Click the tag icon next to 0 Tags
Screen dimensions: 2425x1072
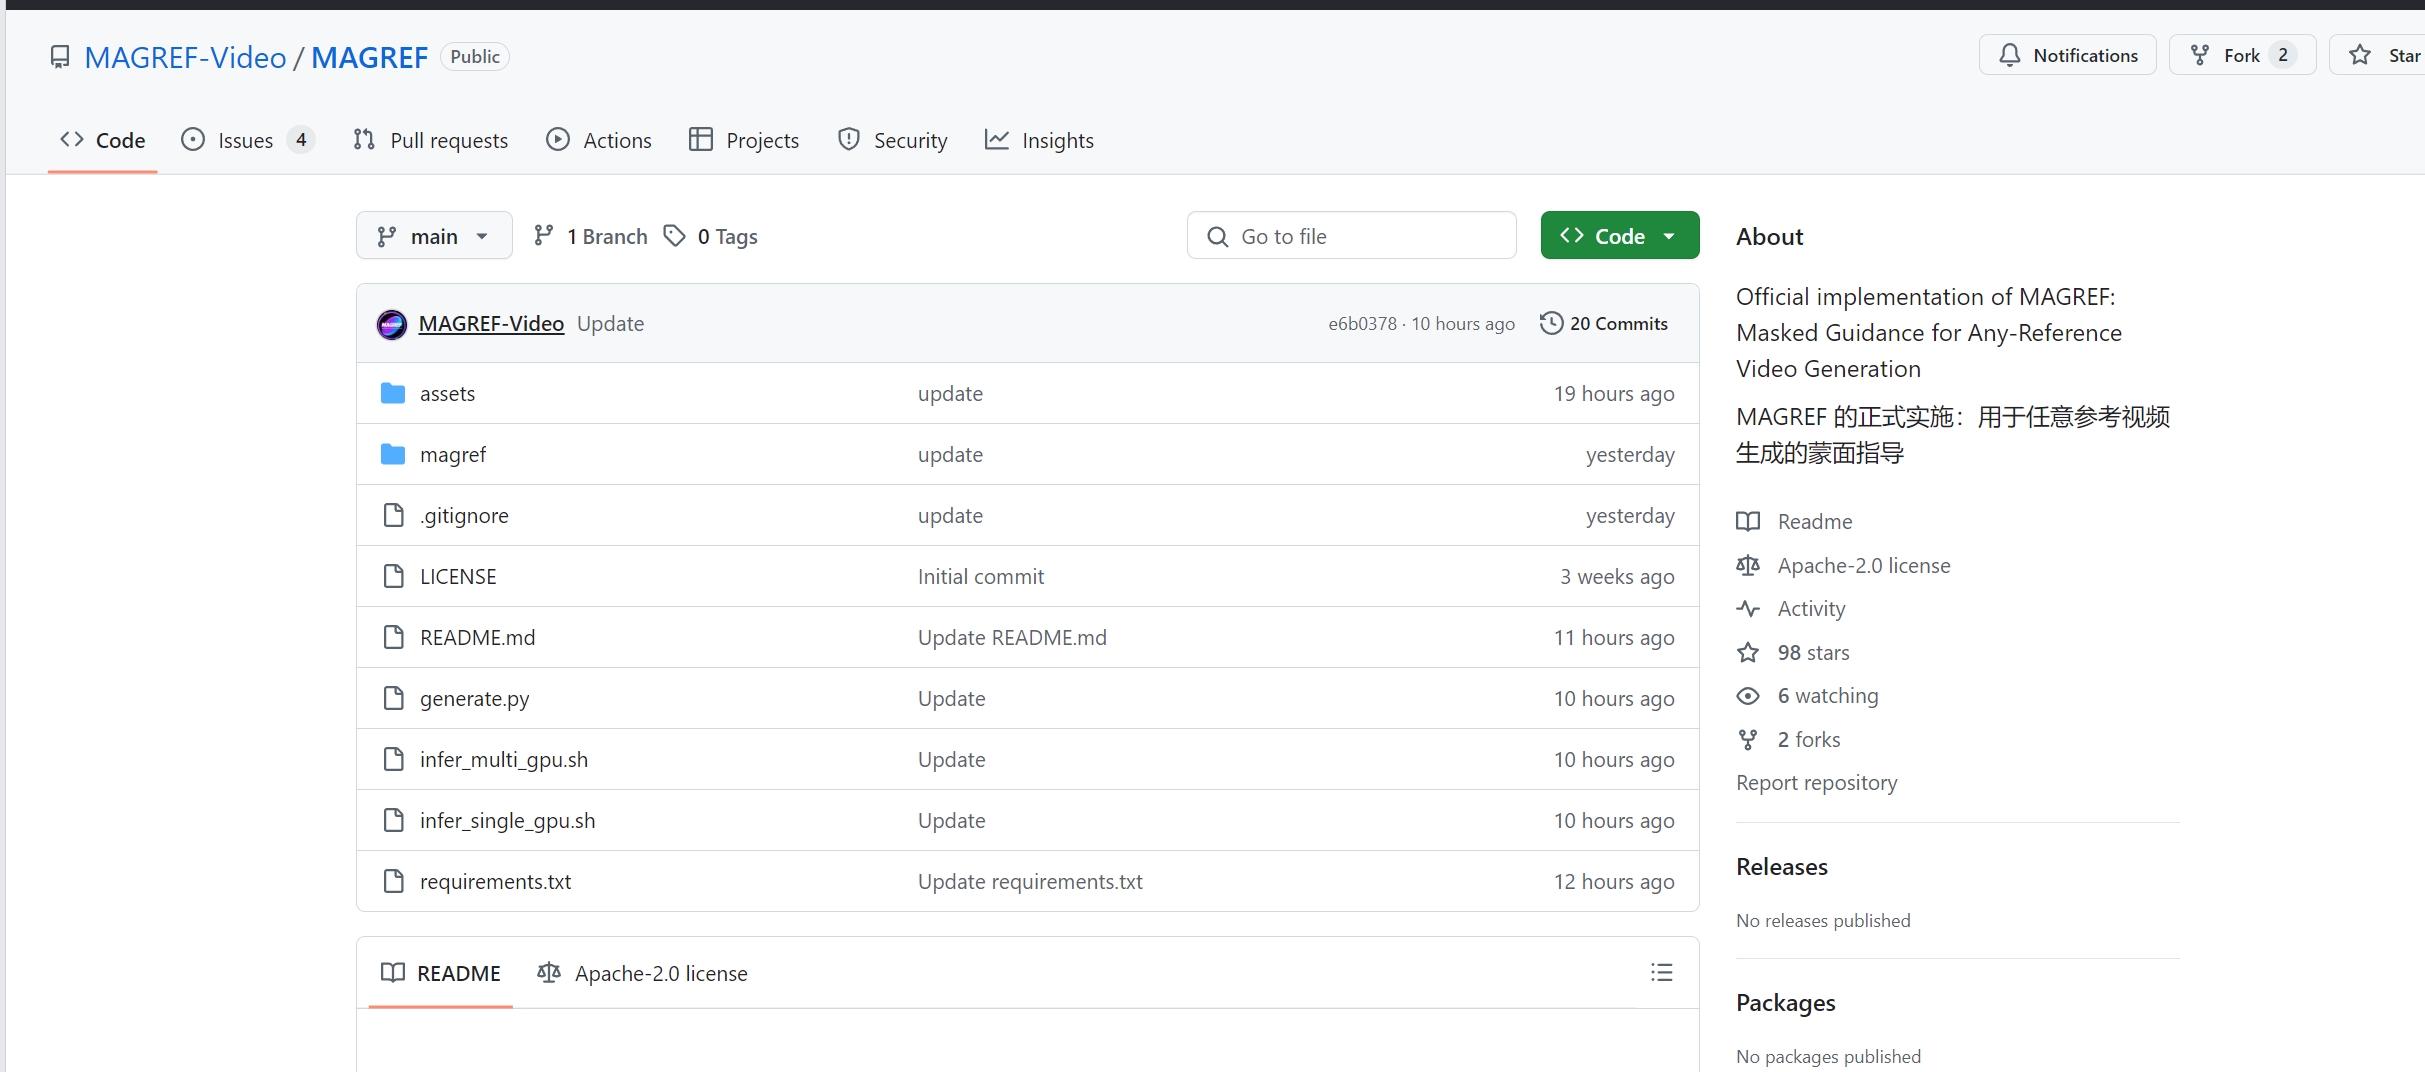(x=675, y=236)
